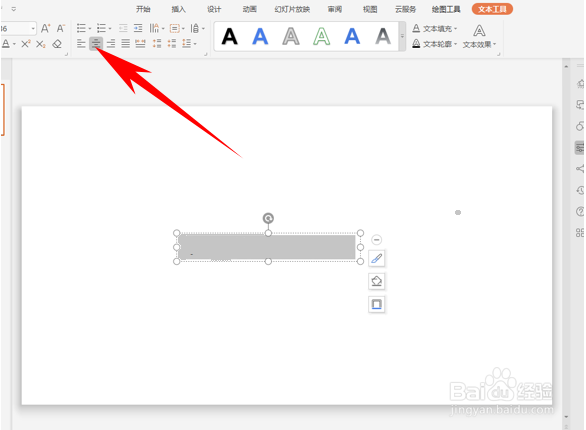The image size is (586, 430).
Task: Switch to the 云服务 tab
Action: (405, 9)
